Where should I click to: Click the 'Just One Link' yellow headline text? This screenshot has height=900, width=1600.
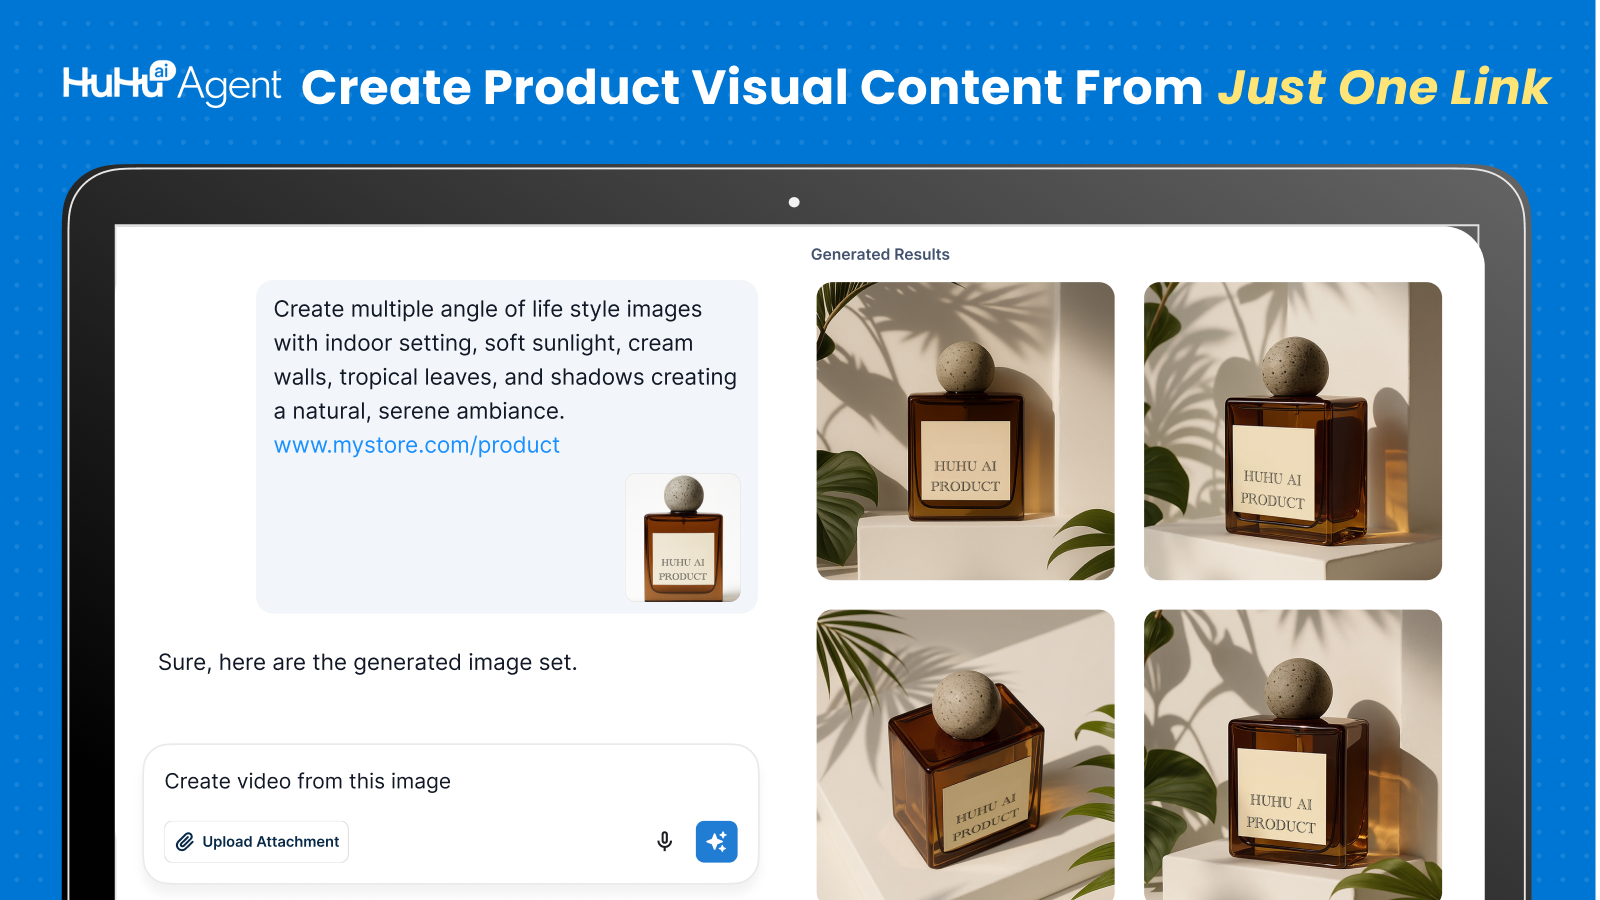click(x=1383, y=87)
